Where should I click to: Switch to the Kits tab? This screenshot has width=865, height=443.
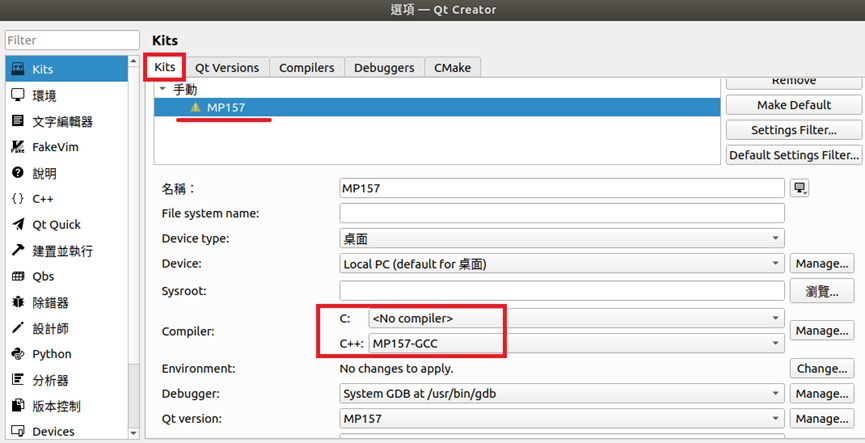point(165,67)
